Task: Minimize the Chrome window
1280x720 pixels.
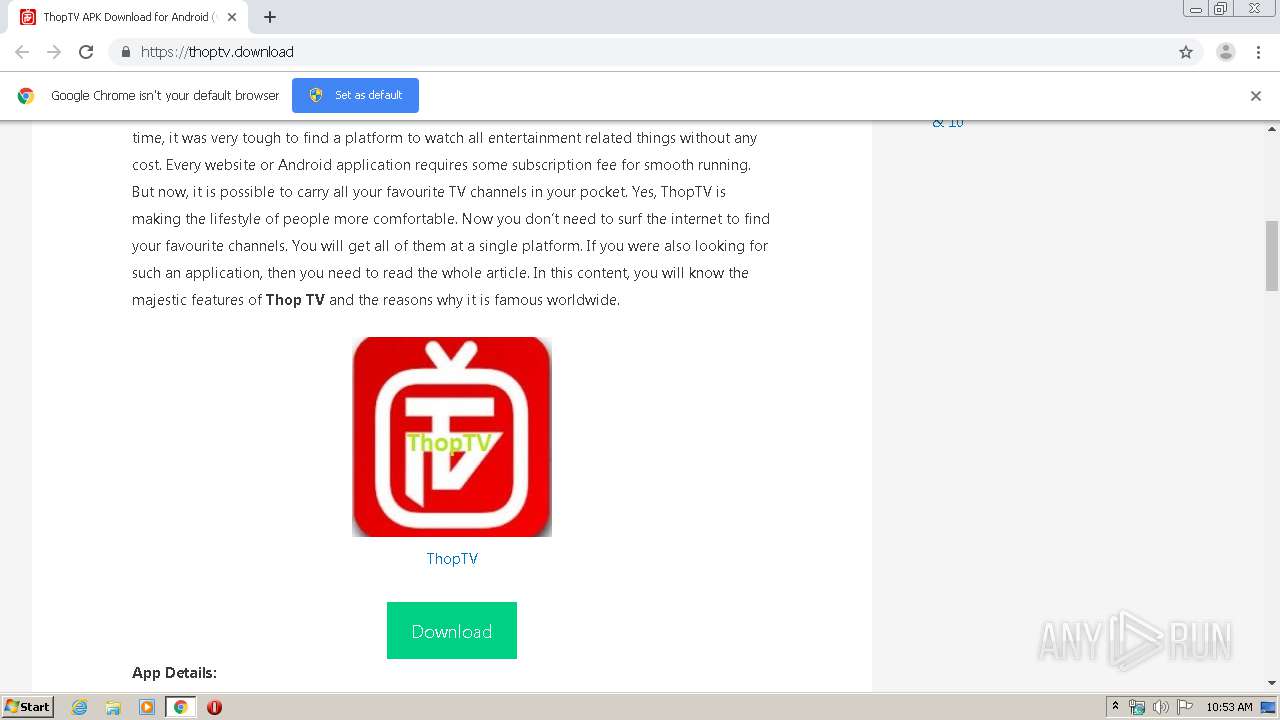Action: 1196,9
